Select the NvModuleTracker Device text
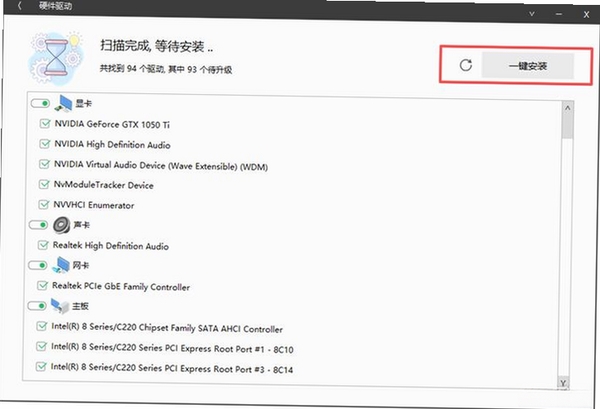This screenshot has height=409, width=600. (x=104, y=185)
